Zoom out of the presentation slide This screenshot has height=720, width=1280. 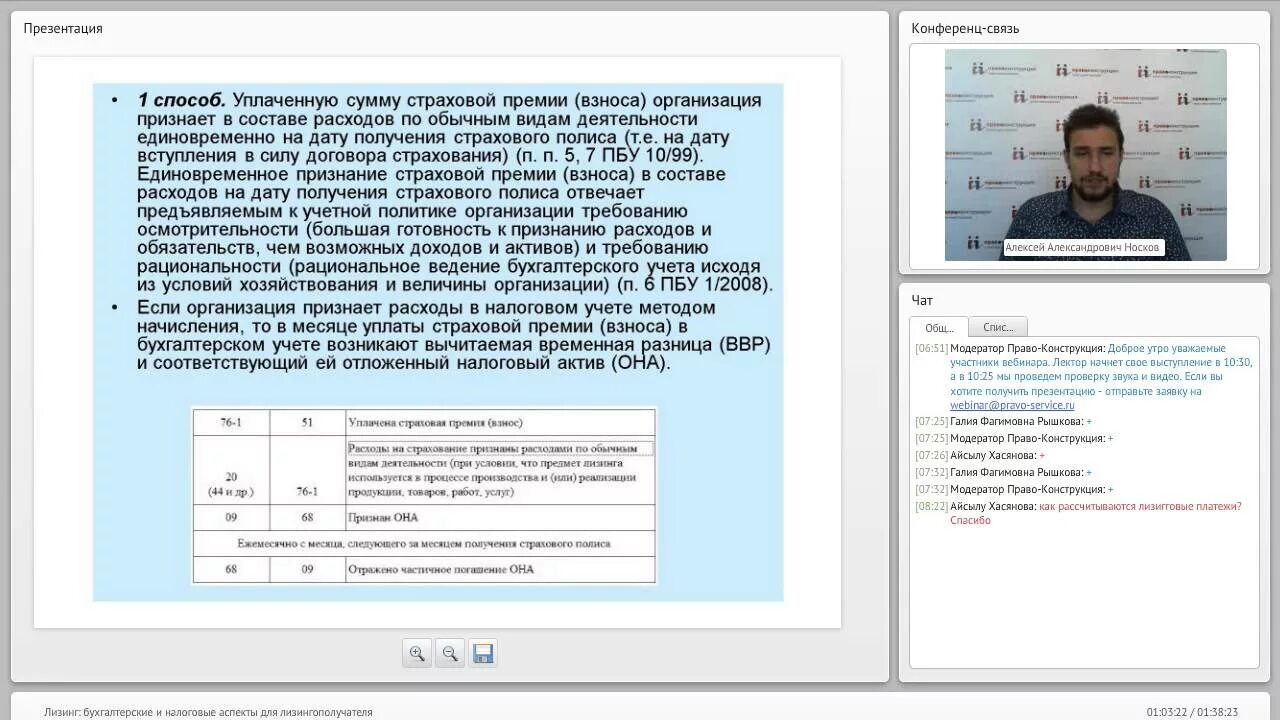(450, 653)
